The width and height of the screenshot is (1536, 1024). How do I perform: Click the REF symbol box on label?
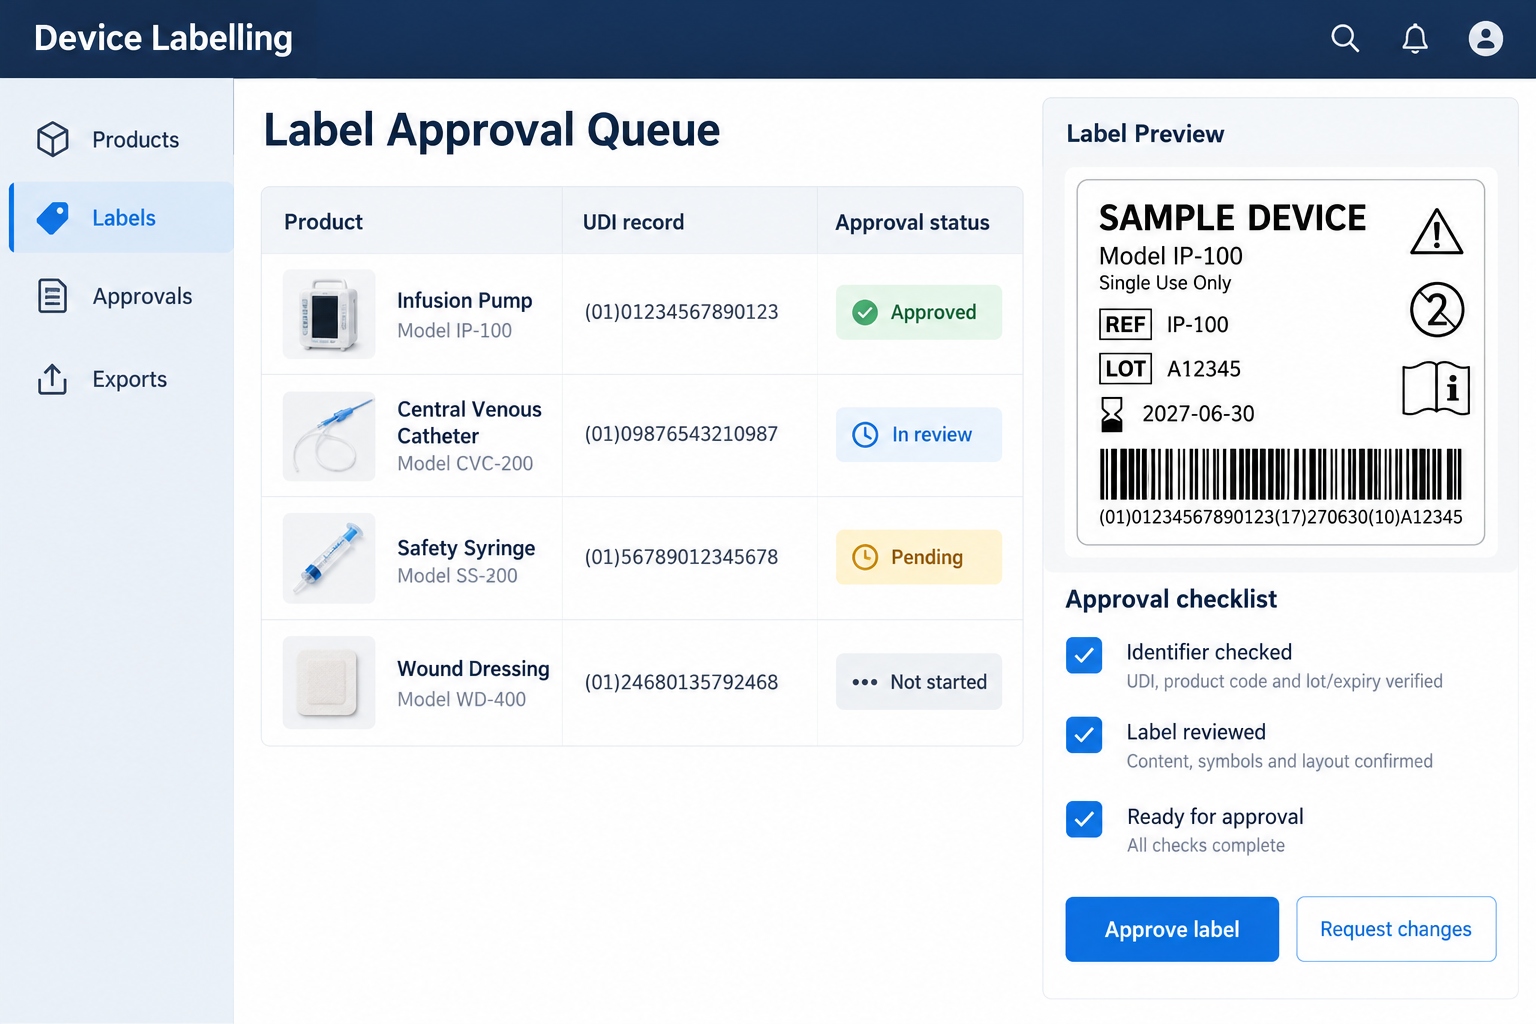[1125, 324]
